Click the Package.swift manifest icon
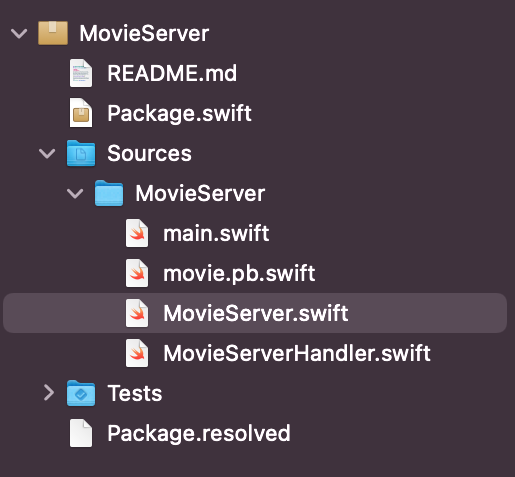 [x=81, y=113]
